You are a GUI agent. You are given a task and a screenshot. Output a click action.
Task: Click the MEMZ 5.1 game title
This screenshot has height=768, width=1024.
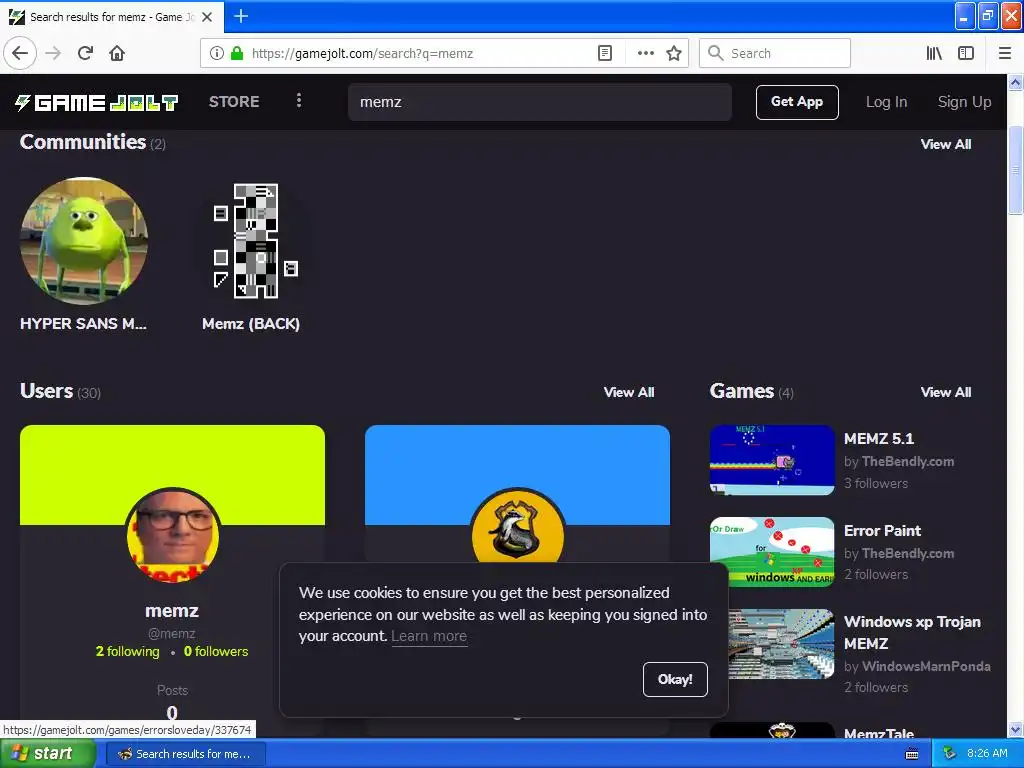[878, 439]
